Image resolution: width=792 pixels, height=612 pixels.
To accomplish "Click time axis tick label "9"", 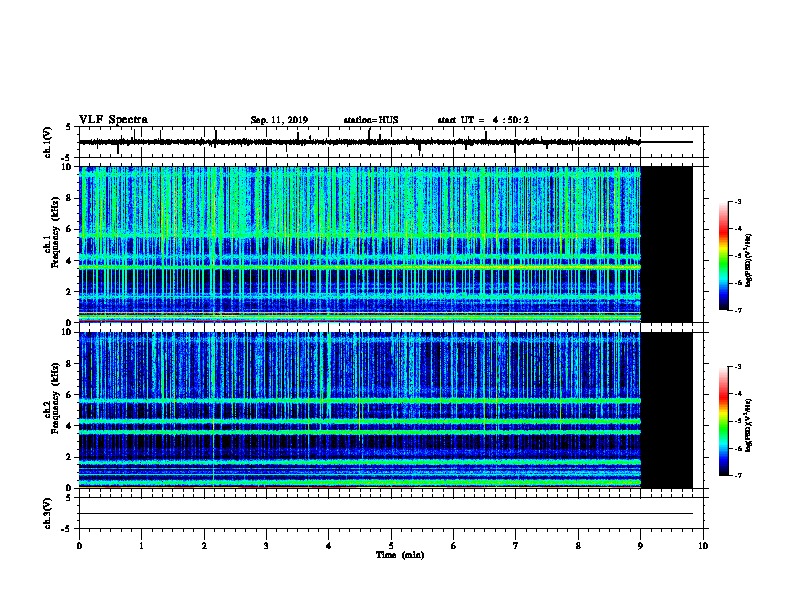I will point(640,546).
